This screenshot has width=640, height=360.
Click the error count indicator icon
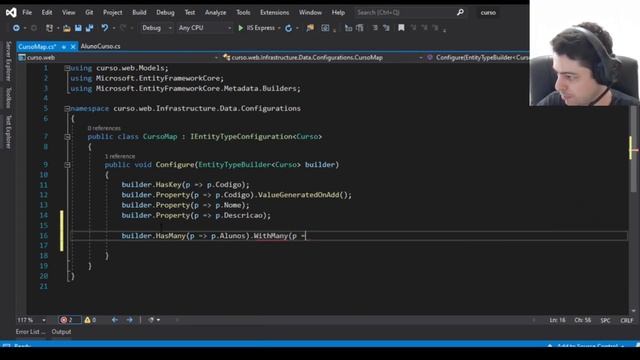64,320
